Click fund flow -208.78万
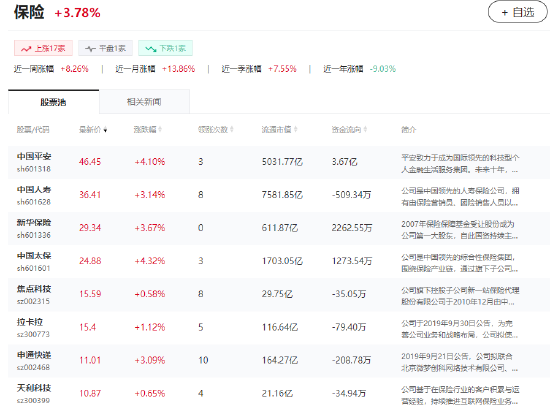This screenshot has height=410, width=550. point(351,360)
